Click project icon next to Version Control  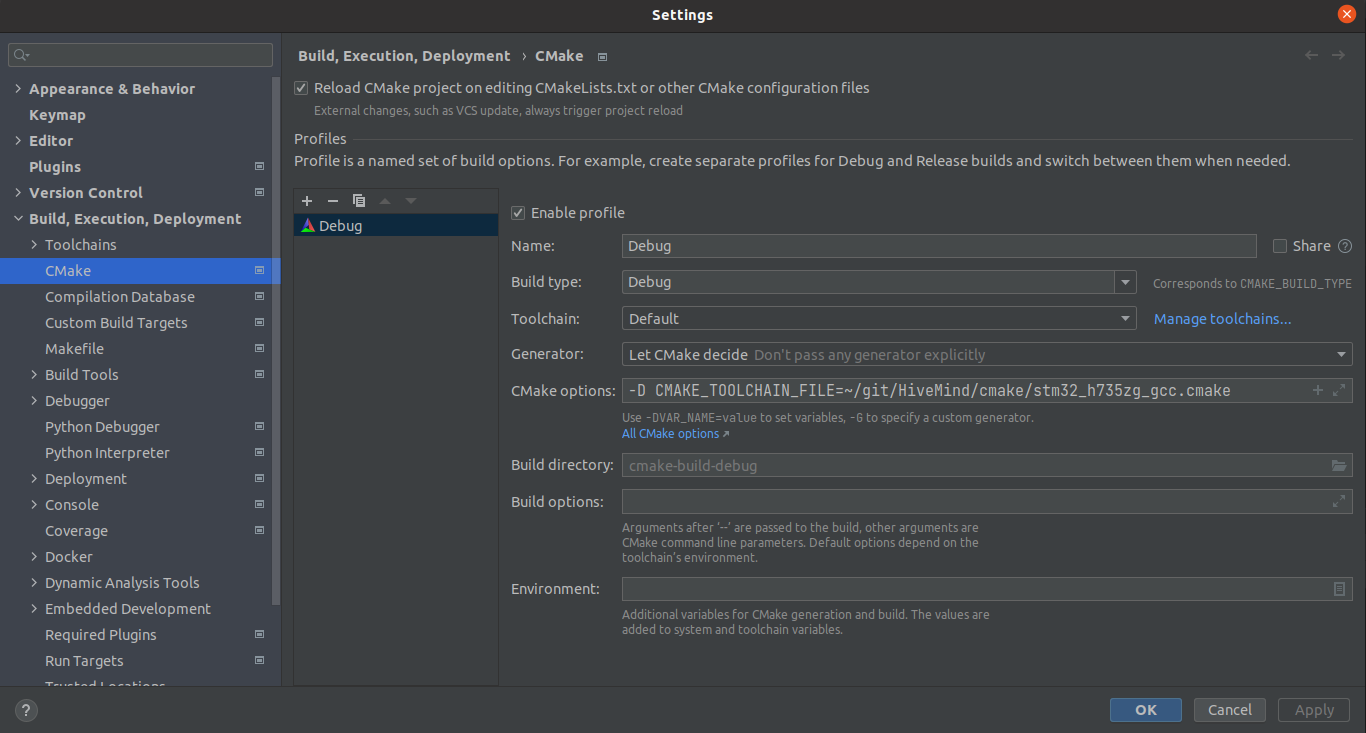coord(260,192)
